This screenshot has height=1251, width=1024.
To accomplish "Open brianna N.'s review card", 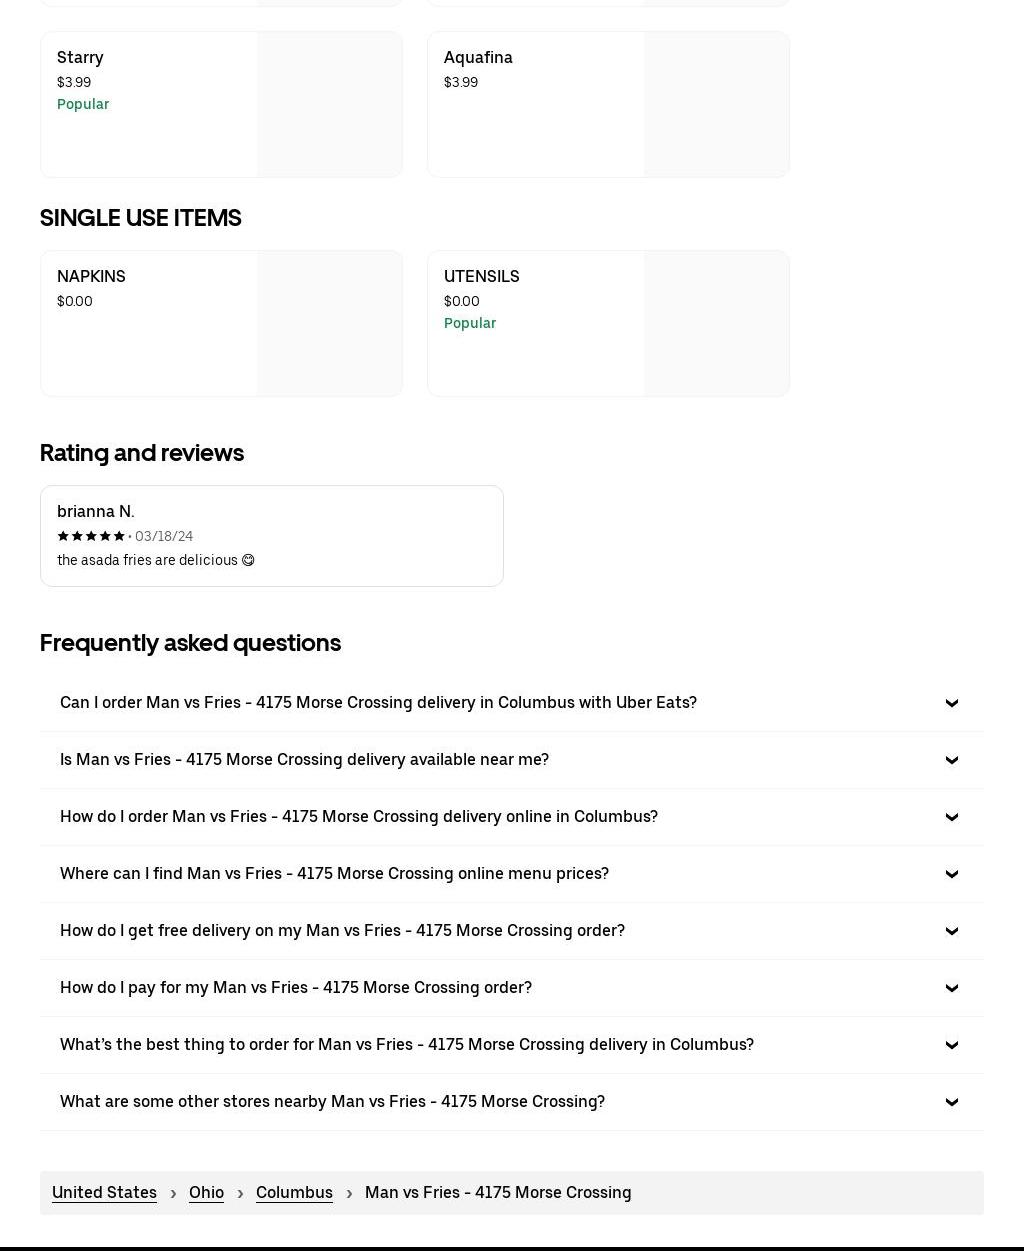I will click(x=271, y=536).
